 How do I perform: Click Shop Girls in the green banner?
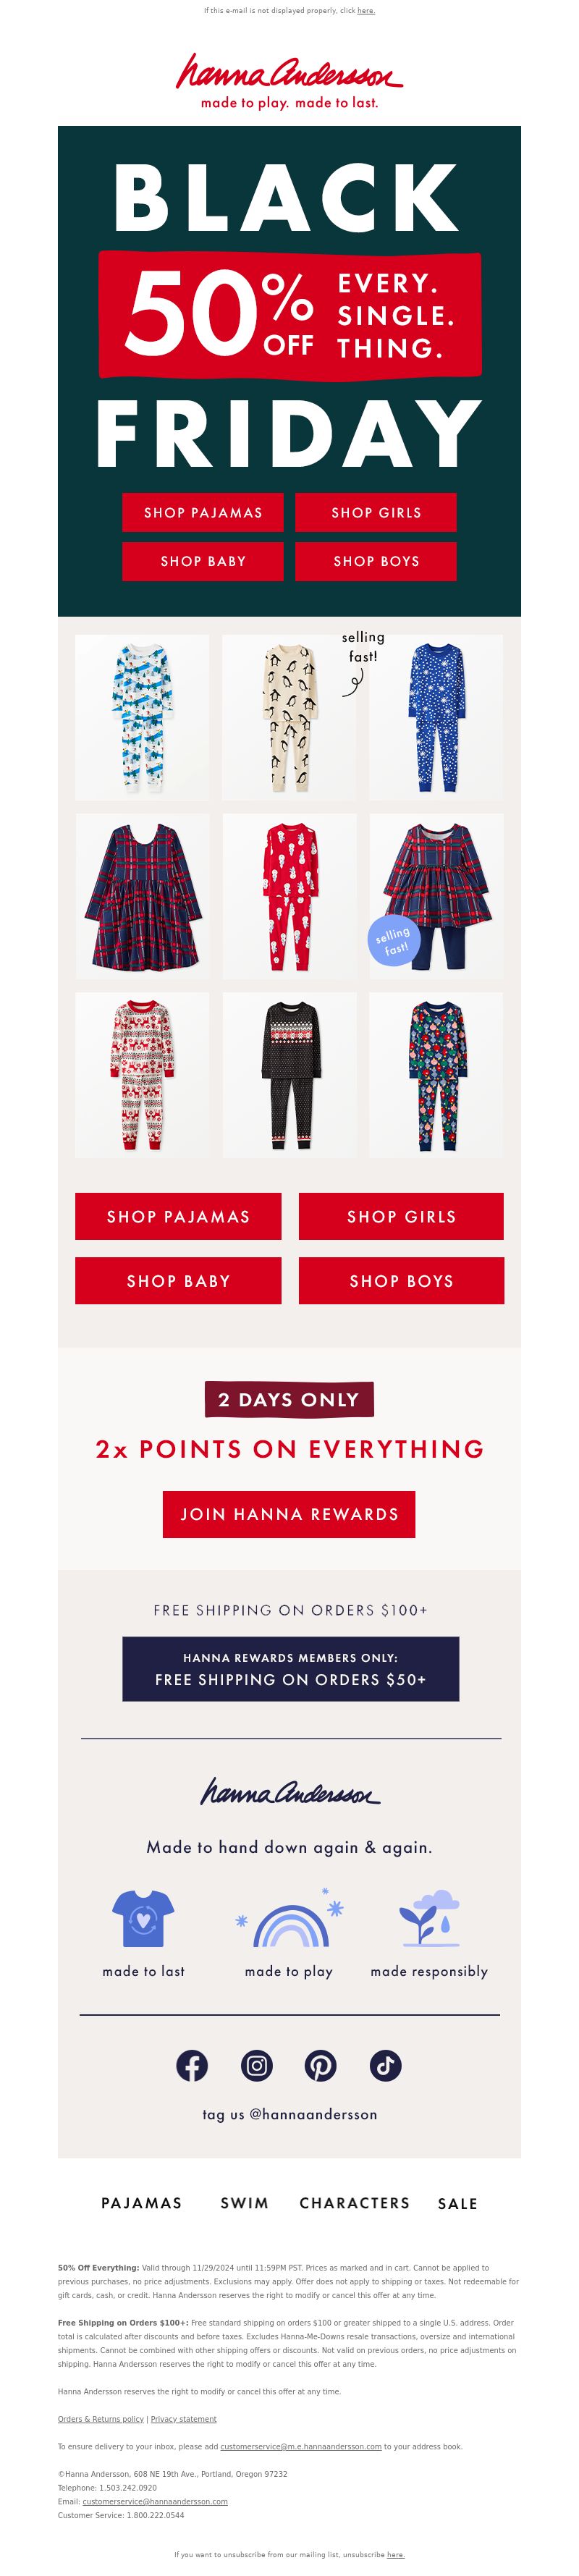376,512
